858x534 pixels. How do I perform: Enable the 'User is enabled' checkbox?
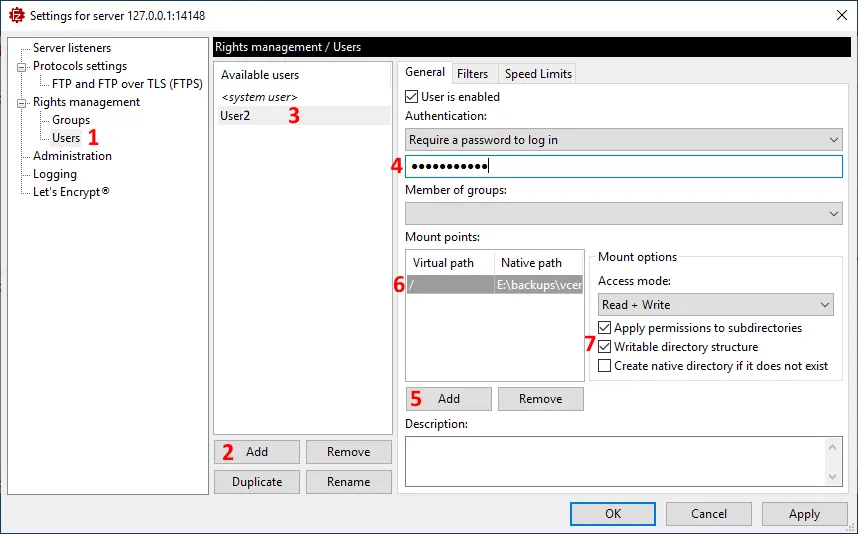[x=412, y=97]
